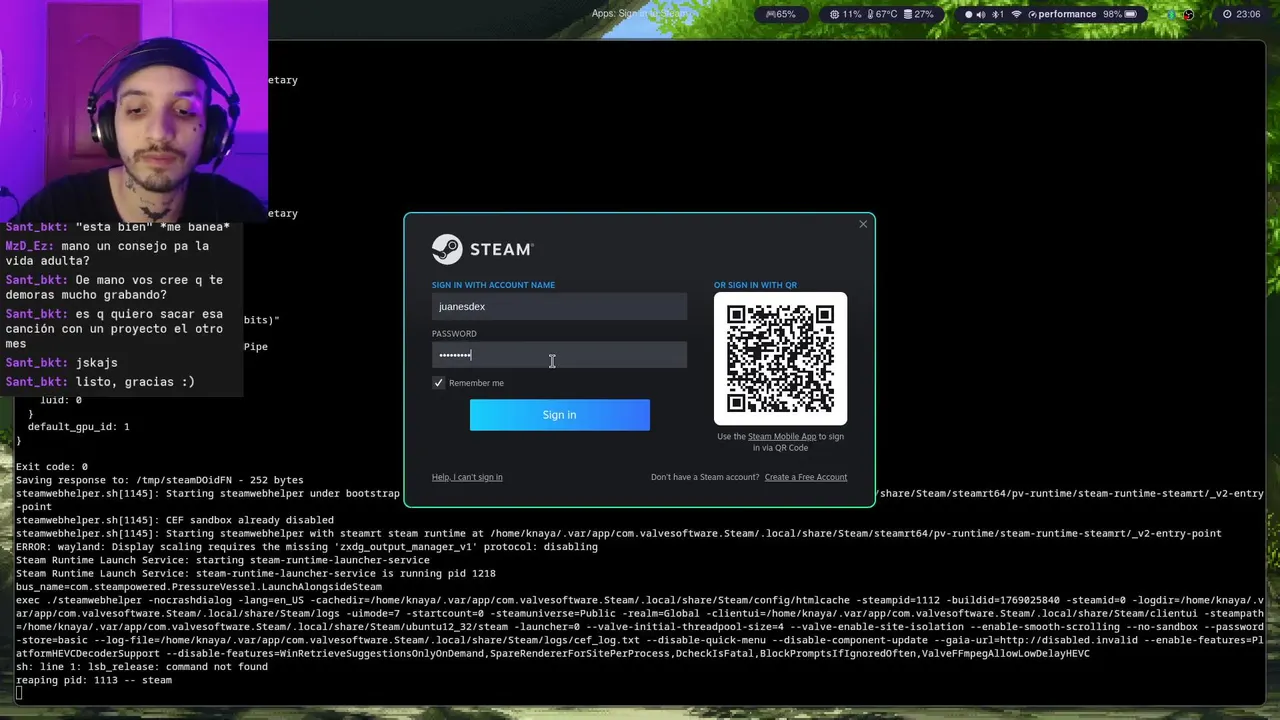1280x720 pixels.
Task: Open the Bluetooth icon in top bar
Action: click(x=998, y=14)
